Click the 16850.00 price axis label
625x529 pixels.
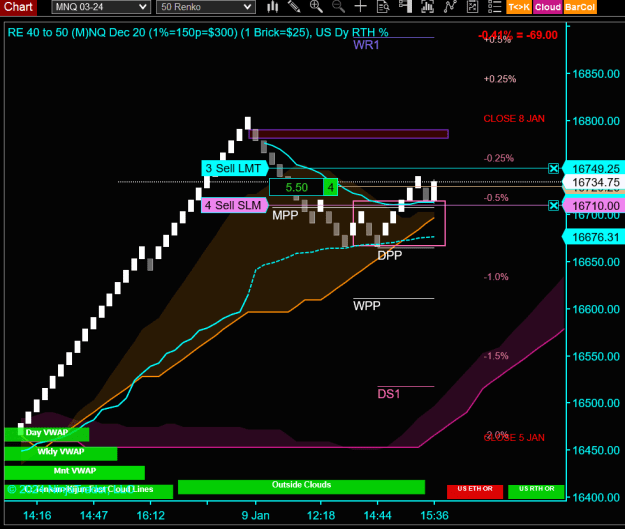coord(596,74)
